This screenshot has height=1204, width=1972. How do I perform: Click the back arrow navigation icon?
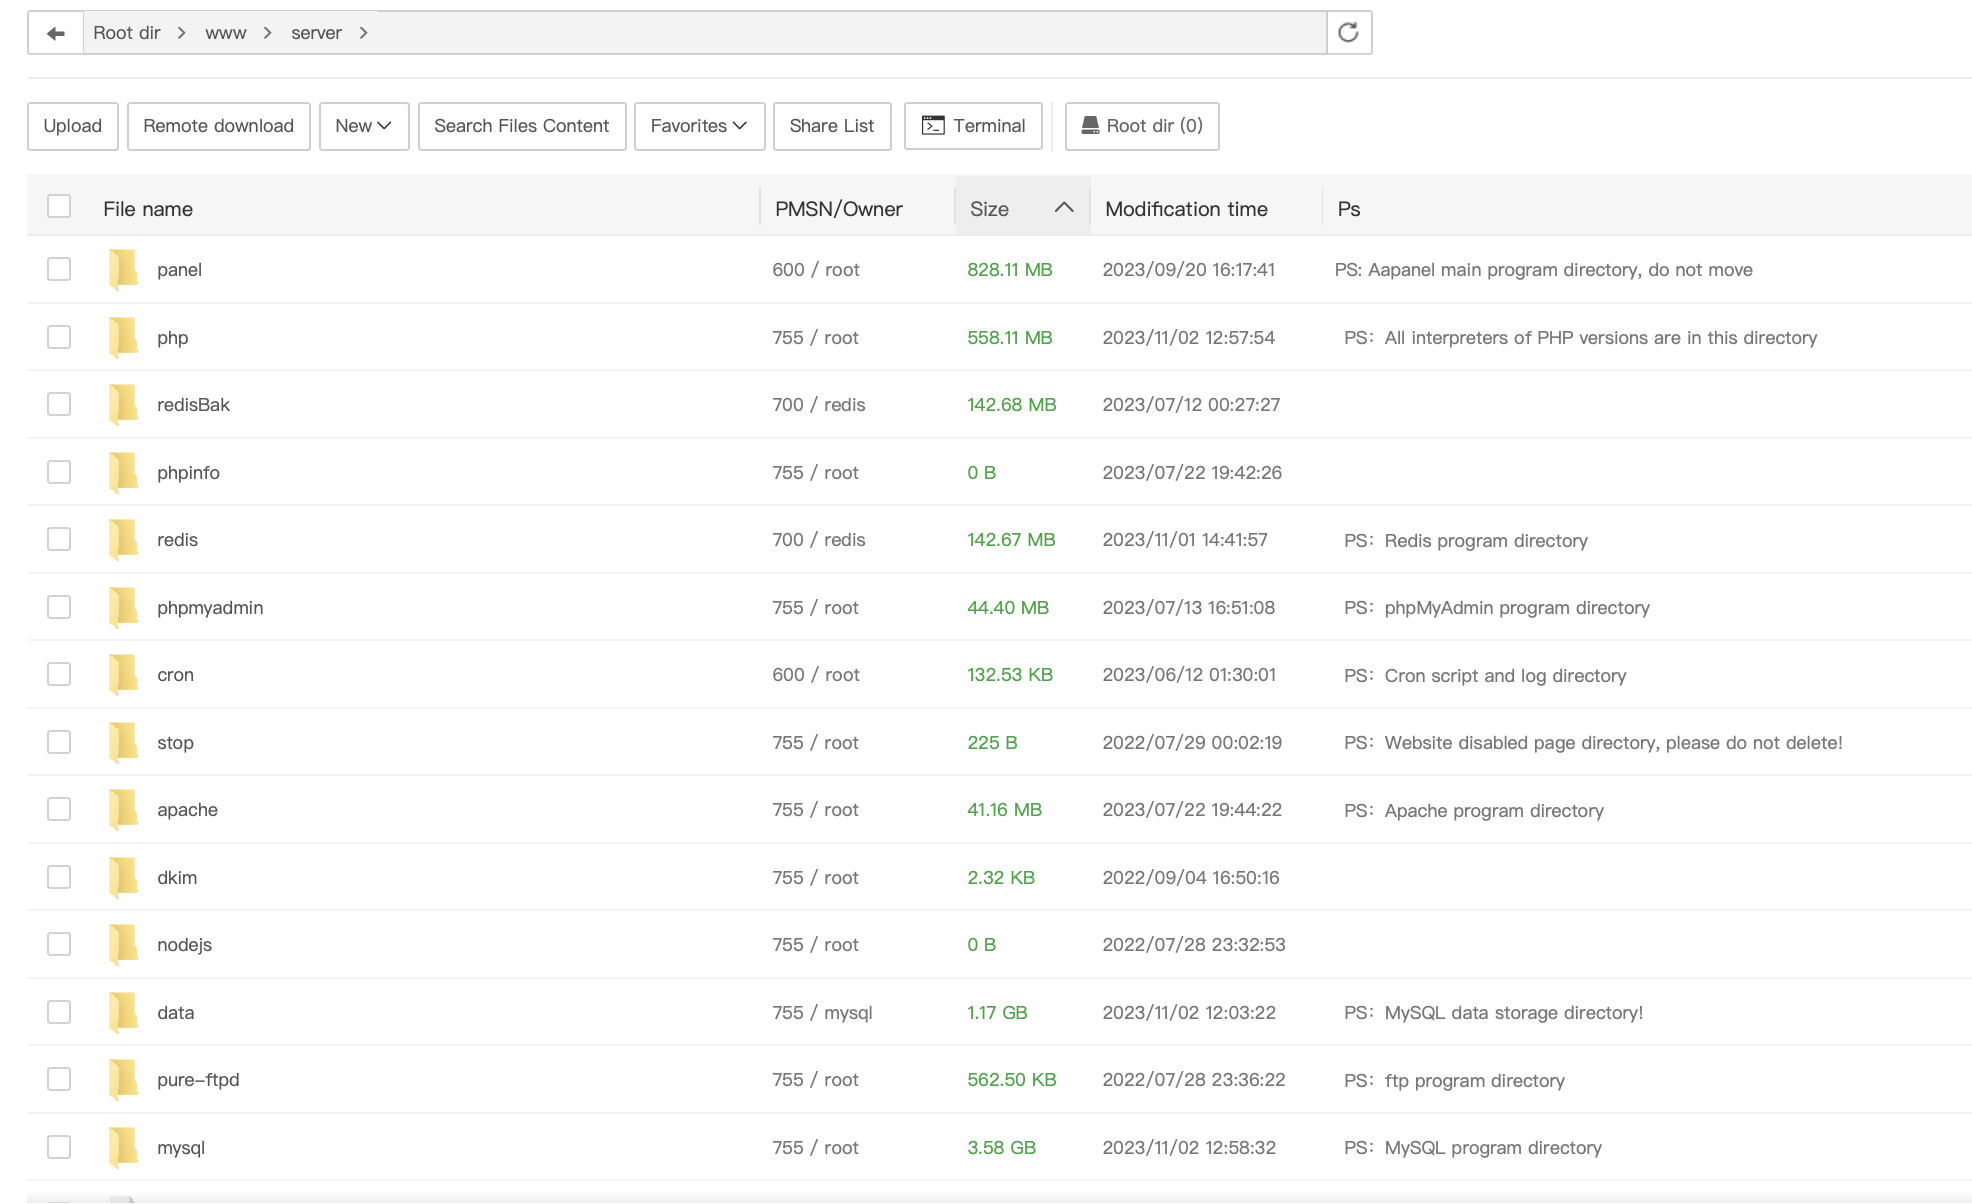coord(56,33)
